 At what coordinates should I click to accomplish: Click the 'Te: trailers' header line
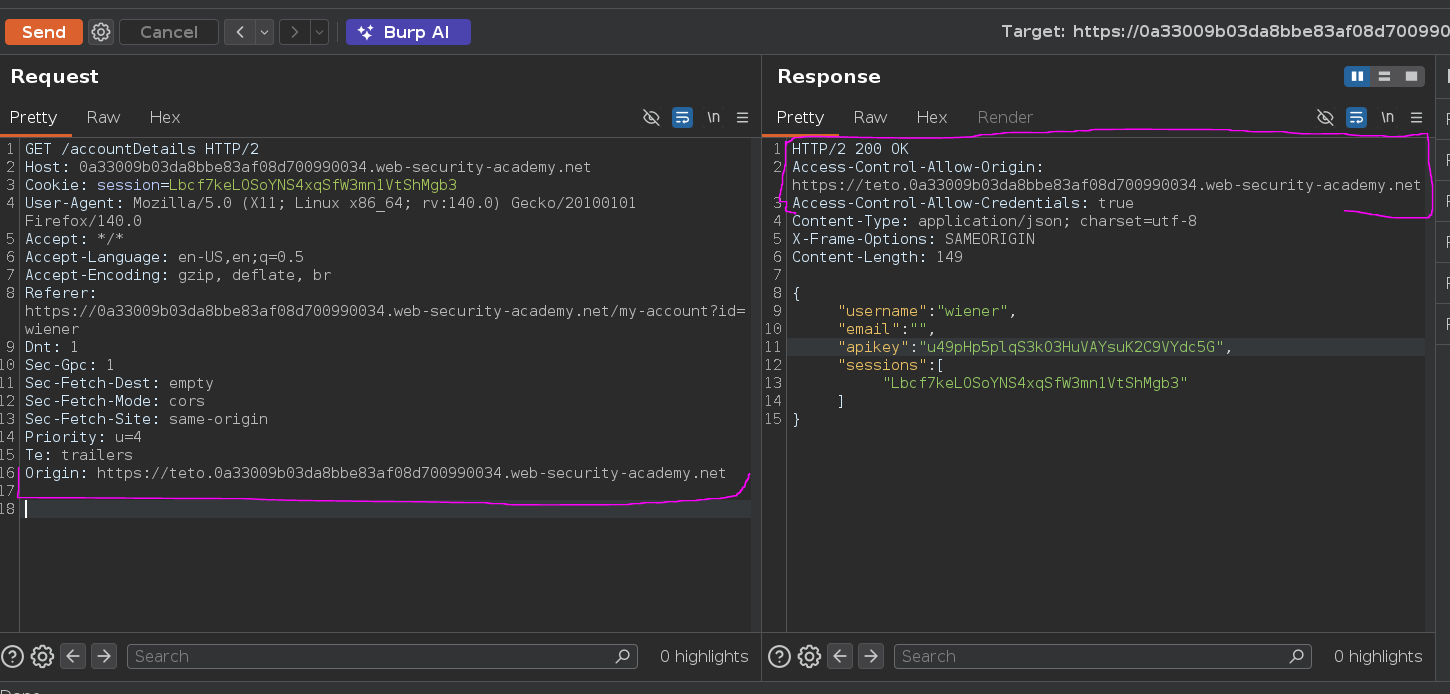coord(79,455)
